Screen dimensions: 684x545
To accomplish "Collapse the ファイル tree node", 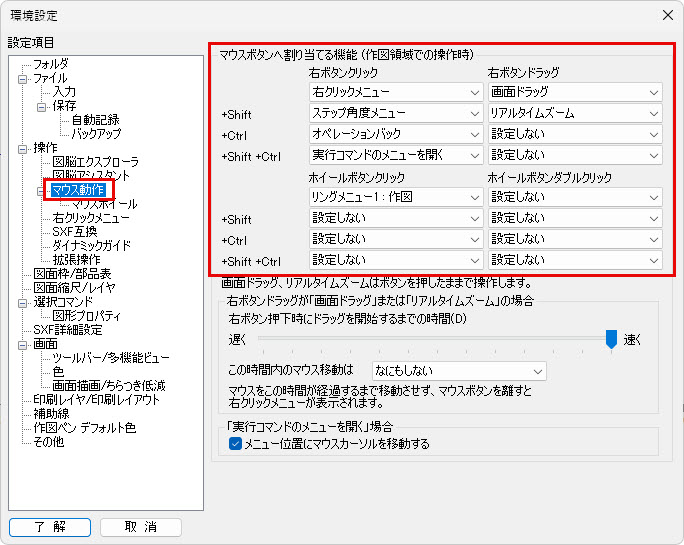I will 25,78.
